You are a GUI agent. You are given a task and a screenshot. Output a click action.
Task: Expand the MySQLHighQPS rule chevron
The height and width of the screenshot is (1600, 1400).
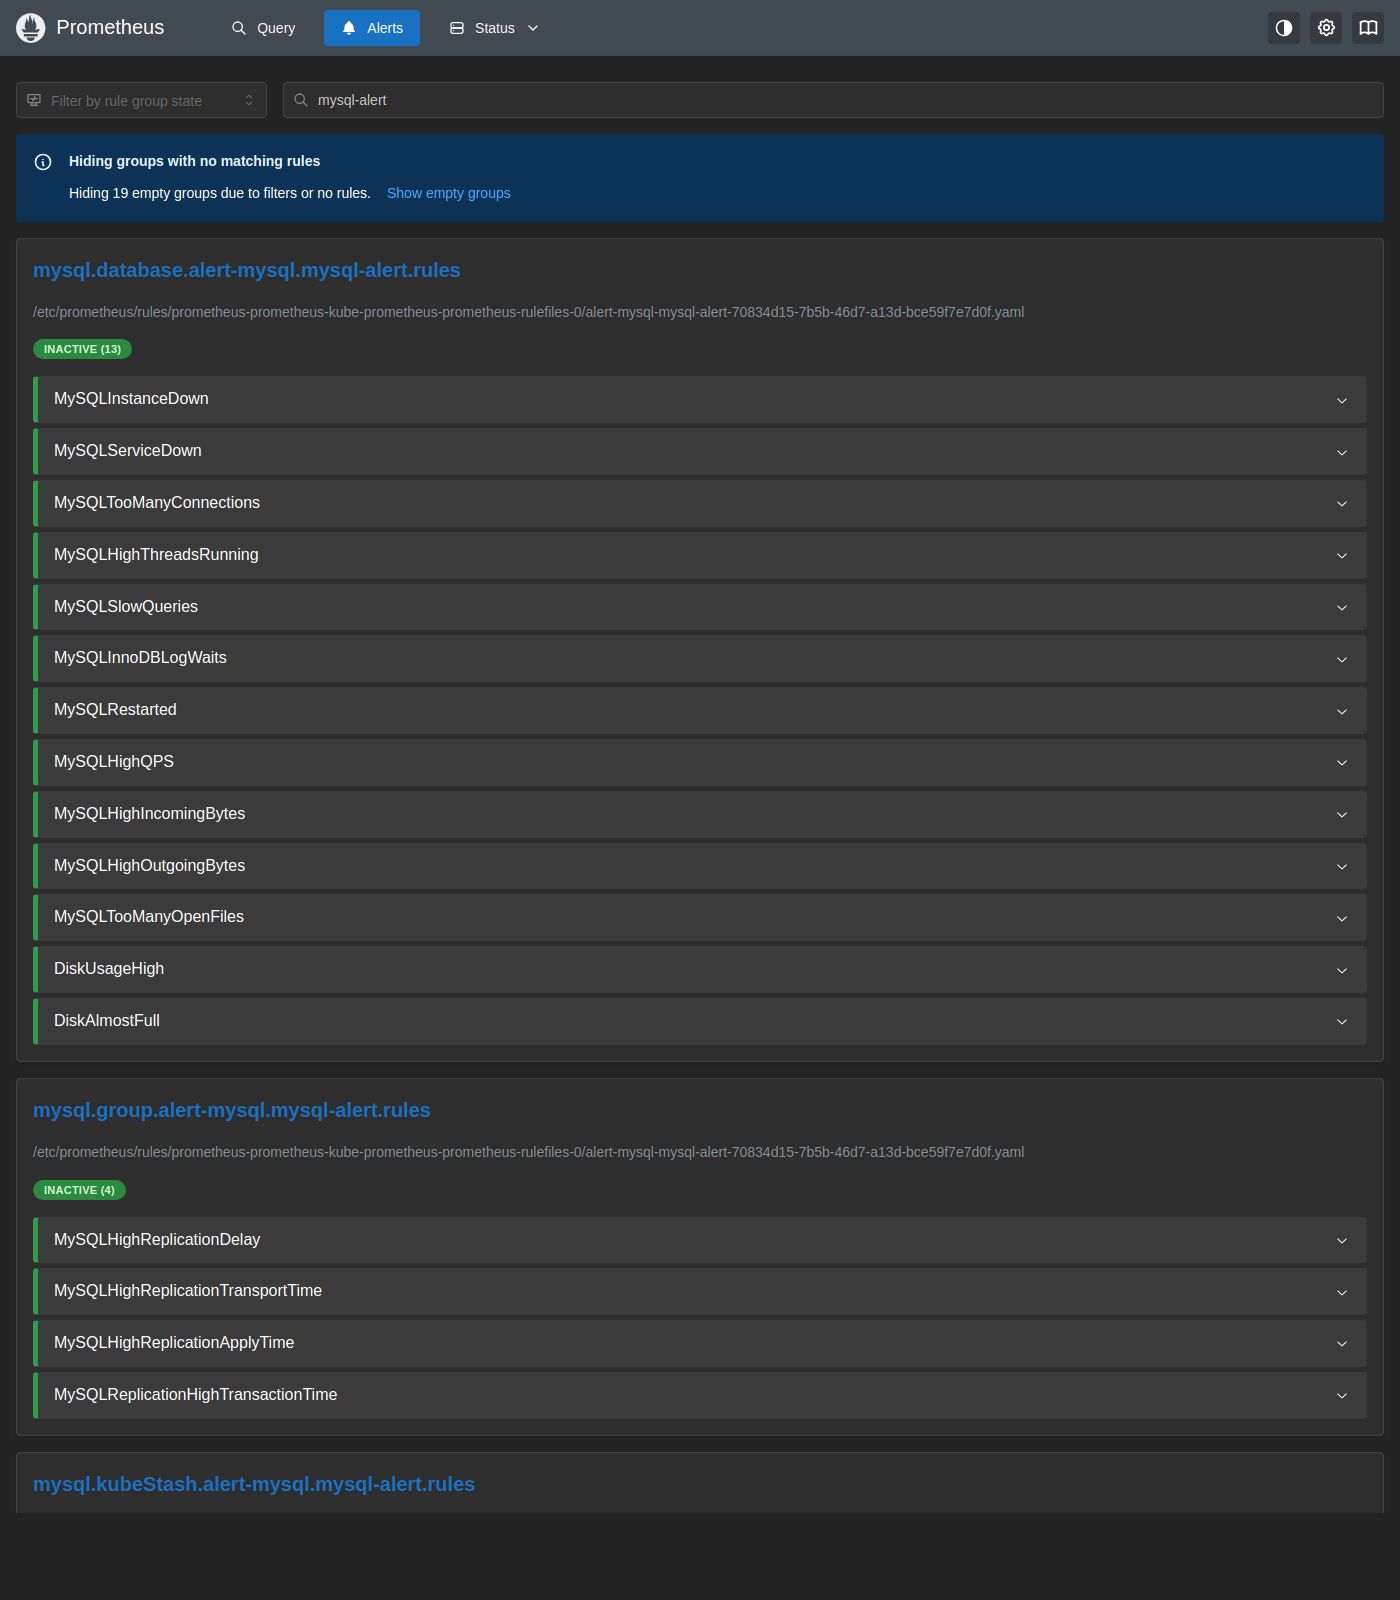click(1342, 762)
